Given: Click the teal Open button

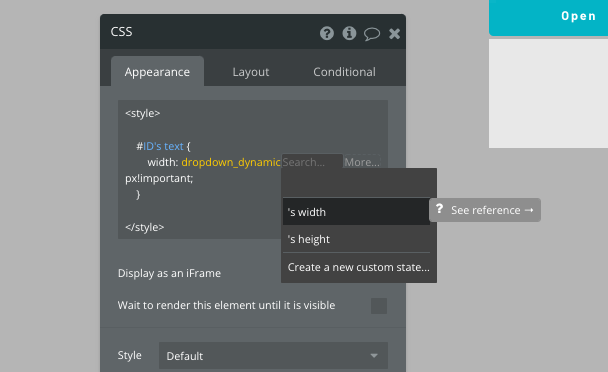Looking at the screenshot, I should tap(548, 17).
